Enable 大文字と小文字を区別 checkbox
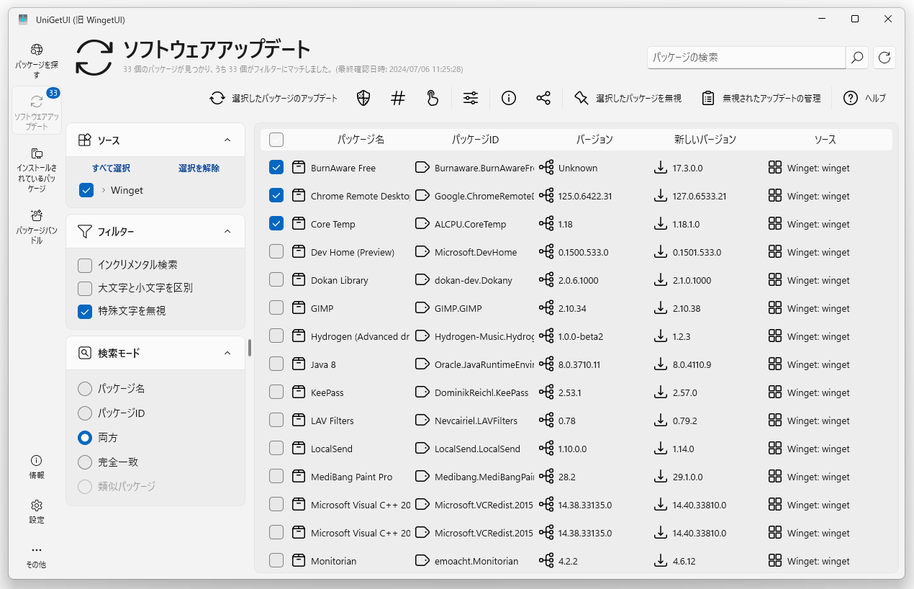The image size is (914, 589). pyautogui.click(x=85, y=288)
